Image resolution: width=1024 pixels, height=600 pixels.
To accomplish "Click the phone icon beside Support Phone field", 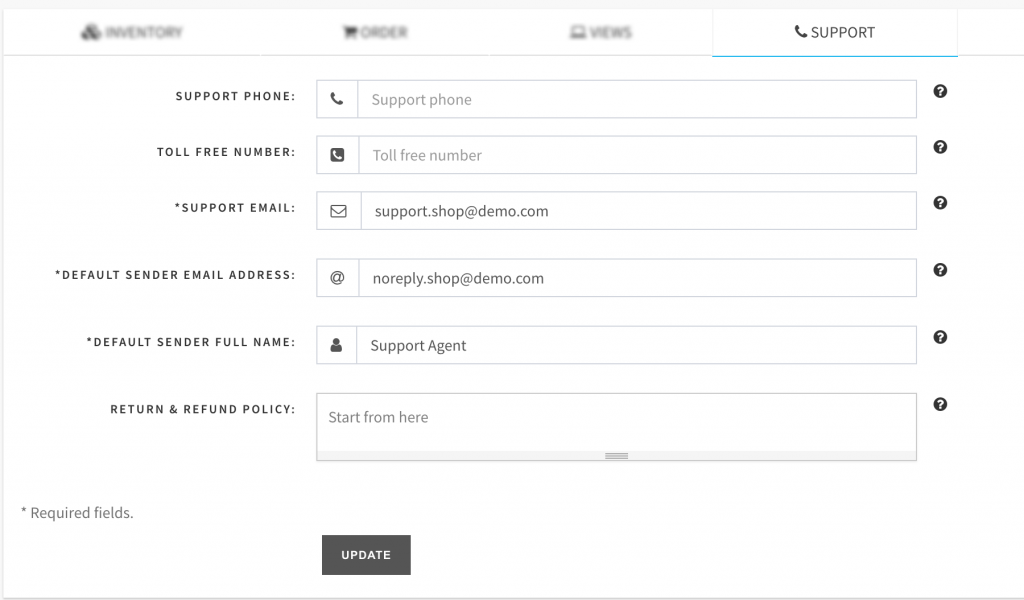I will click(337, 98).
